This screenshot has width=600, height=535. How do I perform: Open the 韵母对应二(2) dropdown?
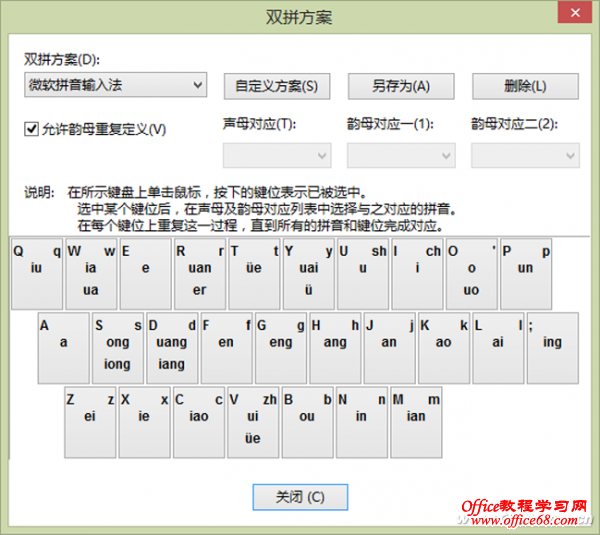pyautogui.click(x=525, y=155)
